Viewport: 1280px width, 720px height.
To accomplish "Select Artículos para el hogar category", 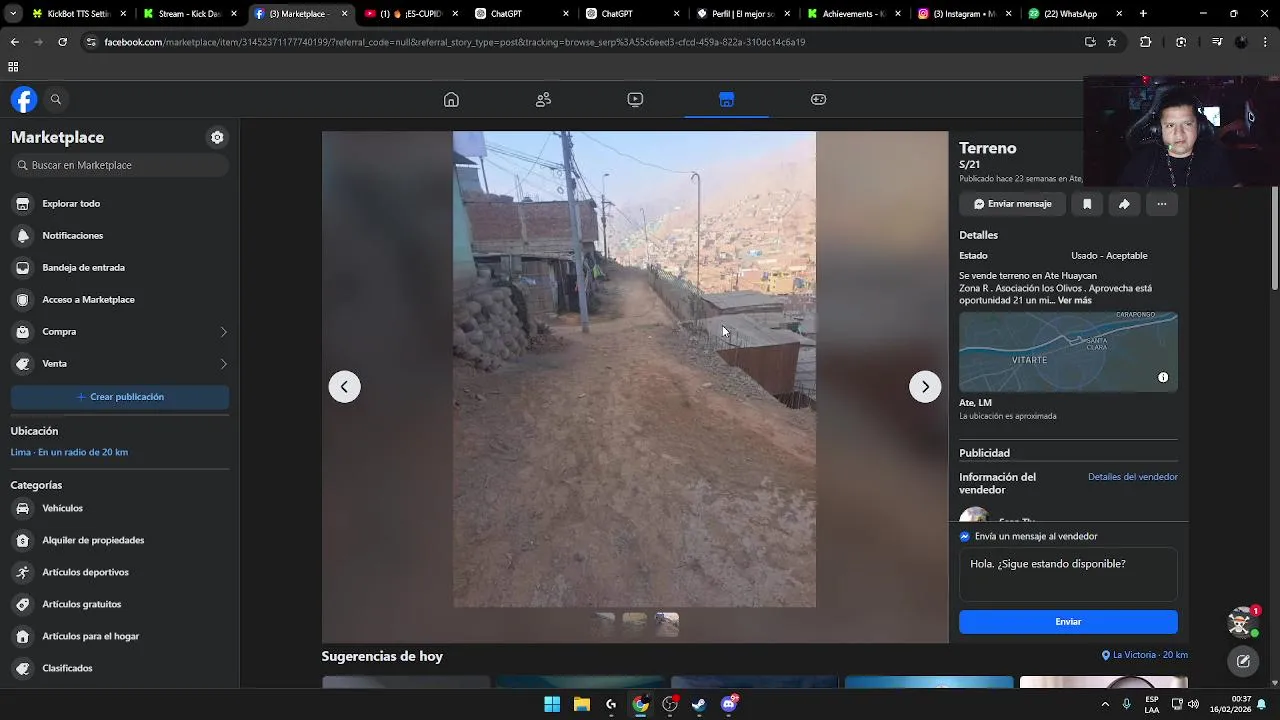I will 120,636.
